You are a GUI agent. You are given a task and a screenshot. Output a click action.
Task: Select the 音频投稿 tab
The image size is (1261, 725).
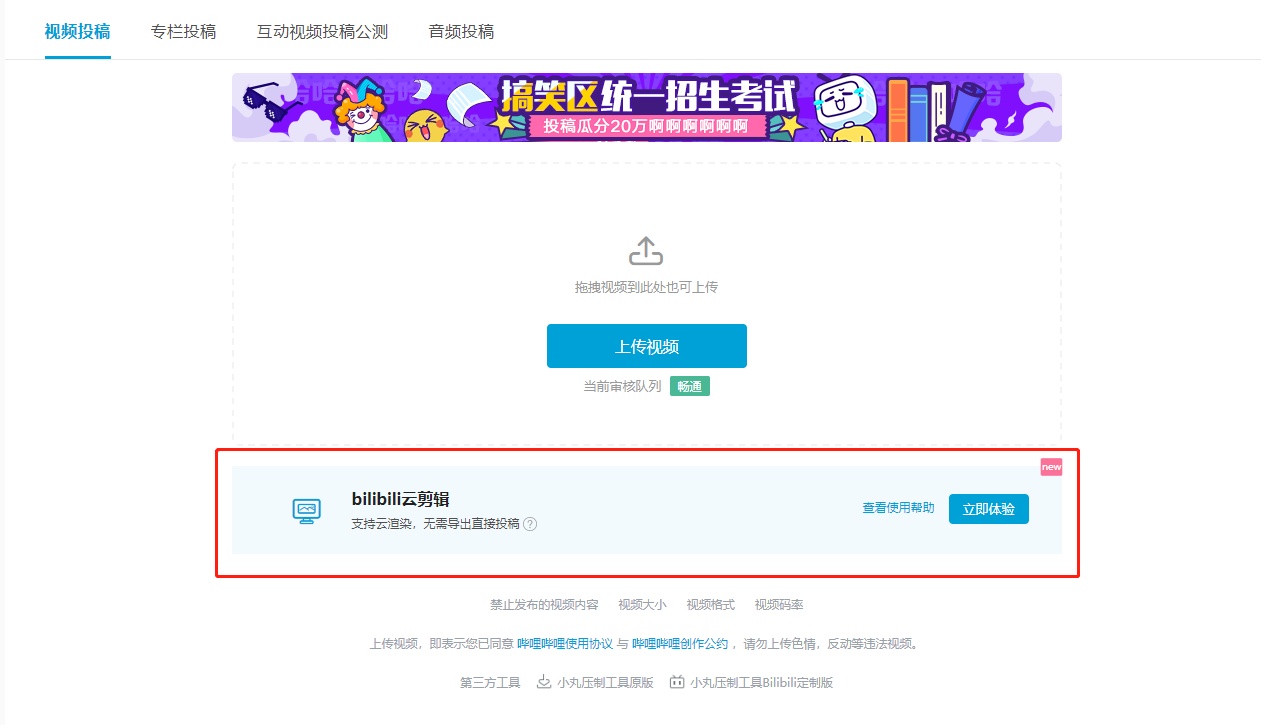point(461,31)
